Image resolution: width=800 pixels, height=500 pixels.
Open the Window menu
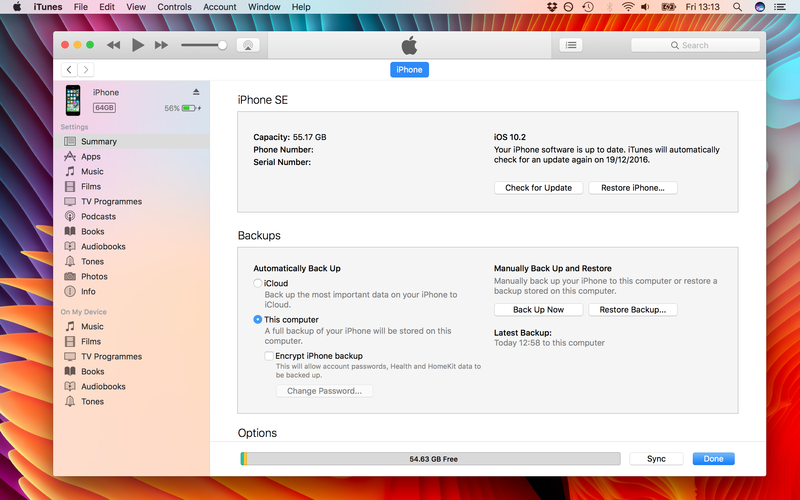point(264,7)
